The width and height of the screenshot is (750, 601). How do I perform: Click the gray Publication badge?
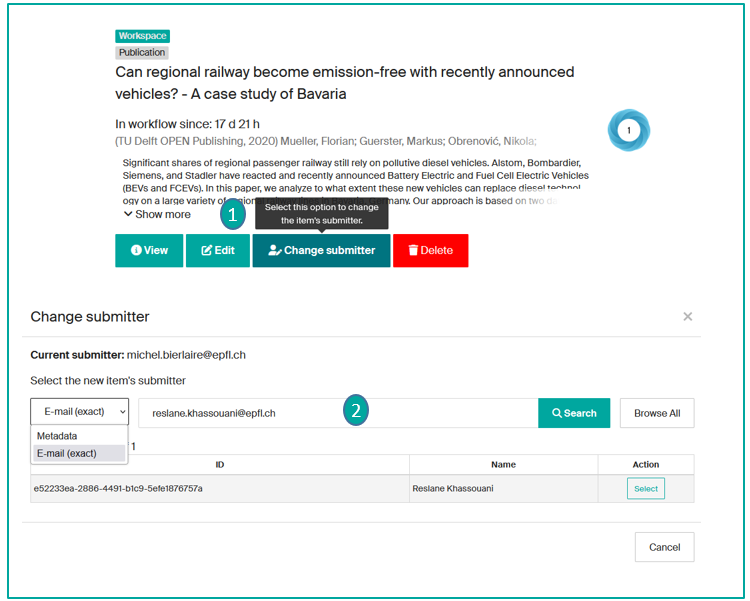[142, 52]
